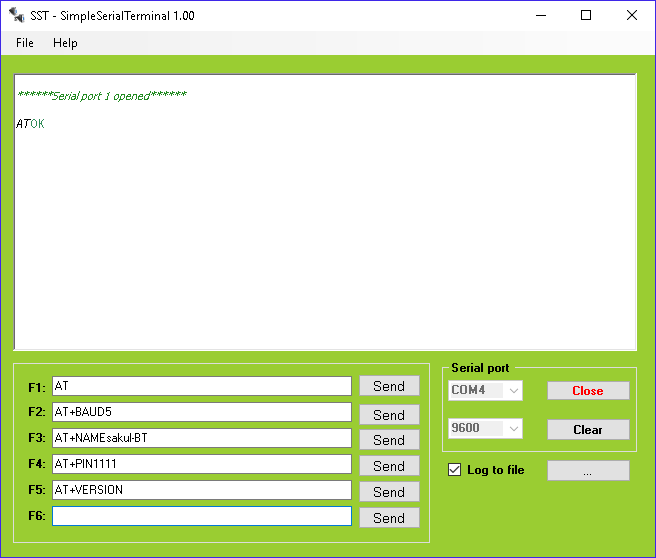Maximize the SimpleSerialTerminal window
Viewport: 656px width, 558px height.
586,15
